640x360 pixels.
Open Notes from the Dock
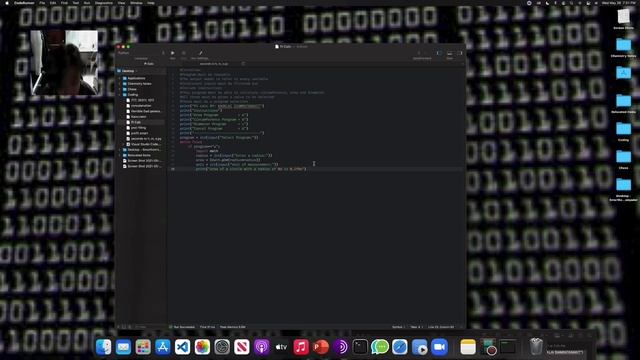pyautogui.click(x=468, y=347)
